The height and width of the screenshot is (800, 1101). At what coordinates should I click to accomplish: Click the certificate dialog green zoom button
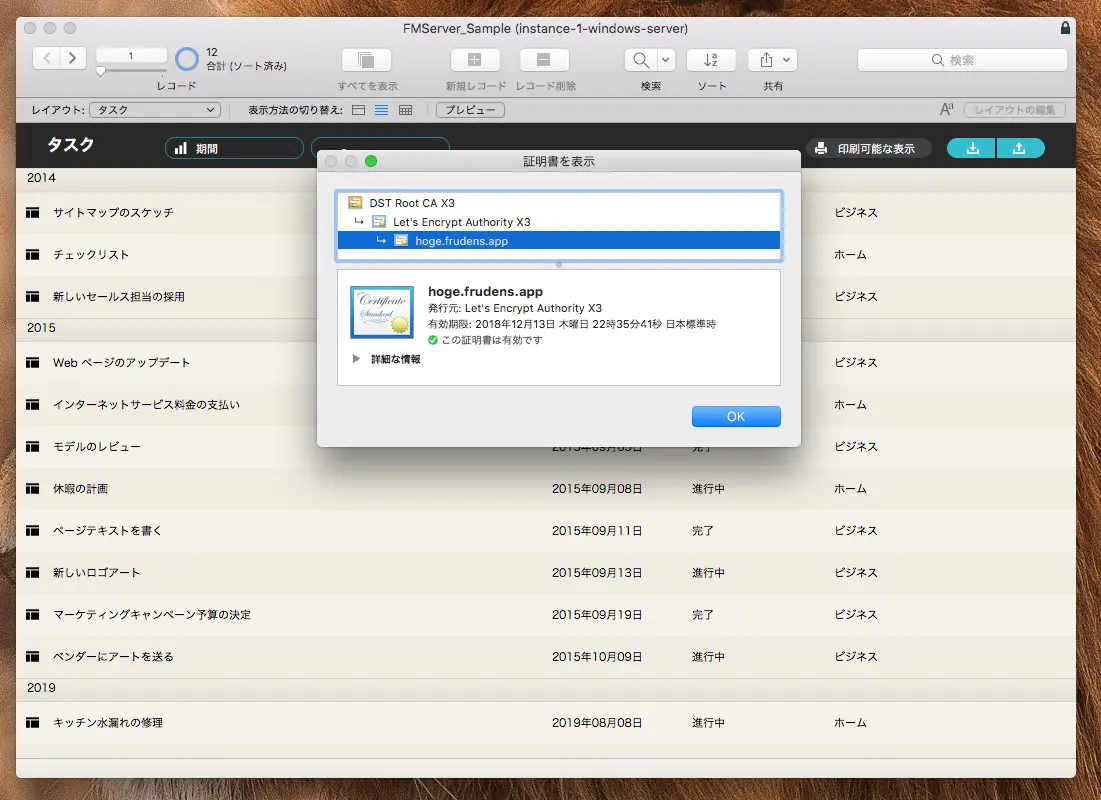coord(371,161)
